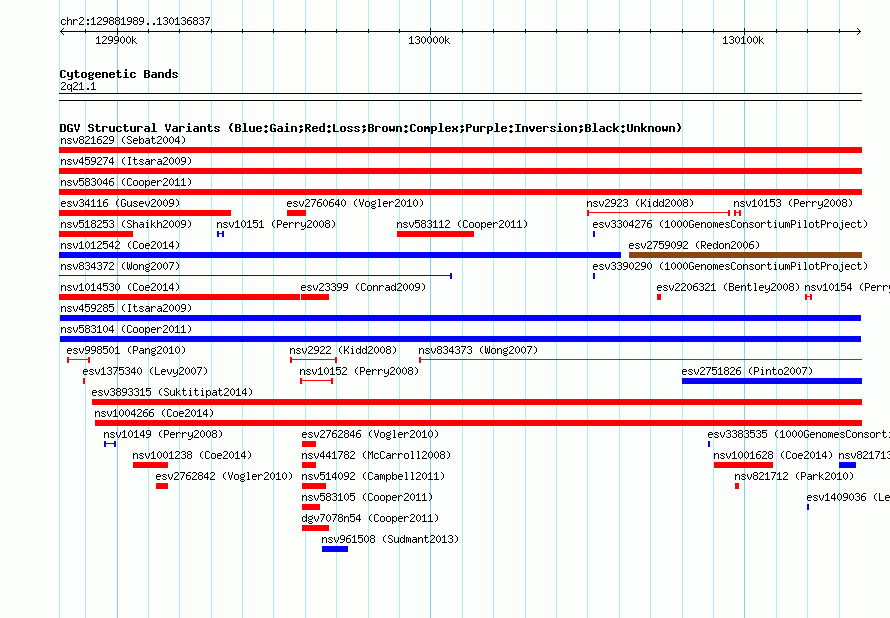Open the esv3390290 variant label
The image size is (890, 618).
click(x=730, y=266)
